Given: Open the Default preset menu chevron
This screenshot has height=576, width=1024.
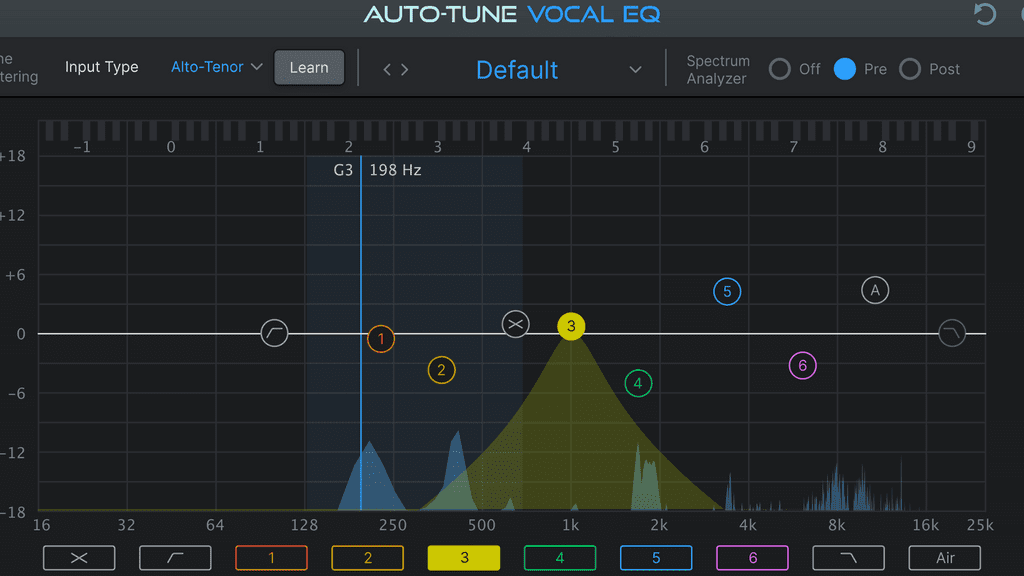Looking at the screenshot, I should pos(635,69).
